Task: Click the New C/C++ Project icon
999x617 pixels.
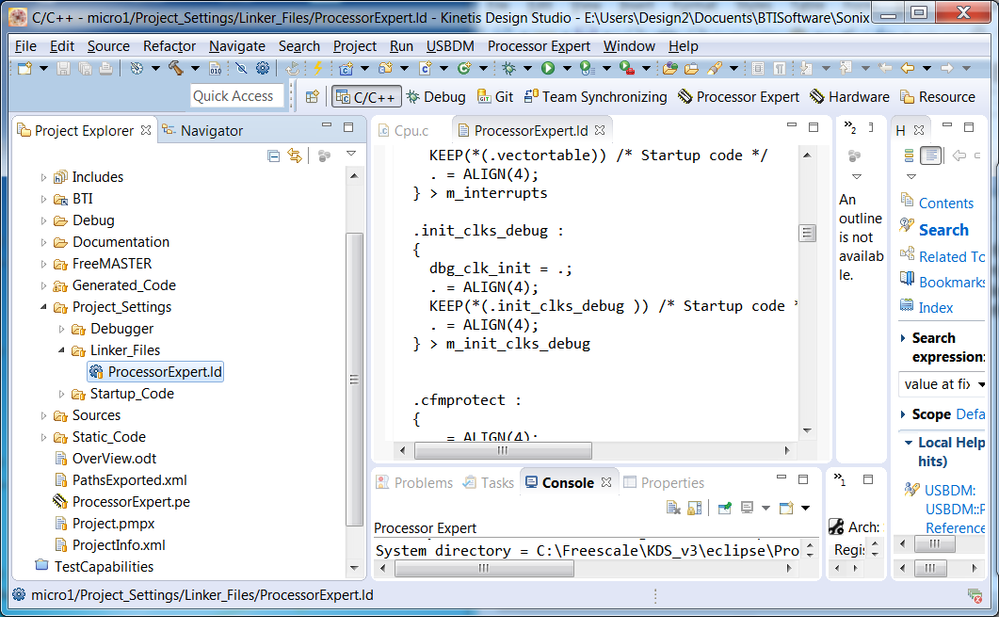Action: click(x=346, y=68)
